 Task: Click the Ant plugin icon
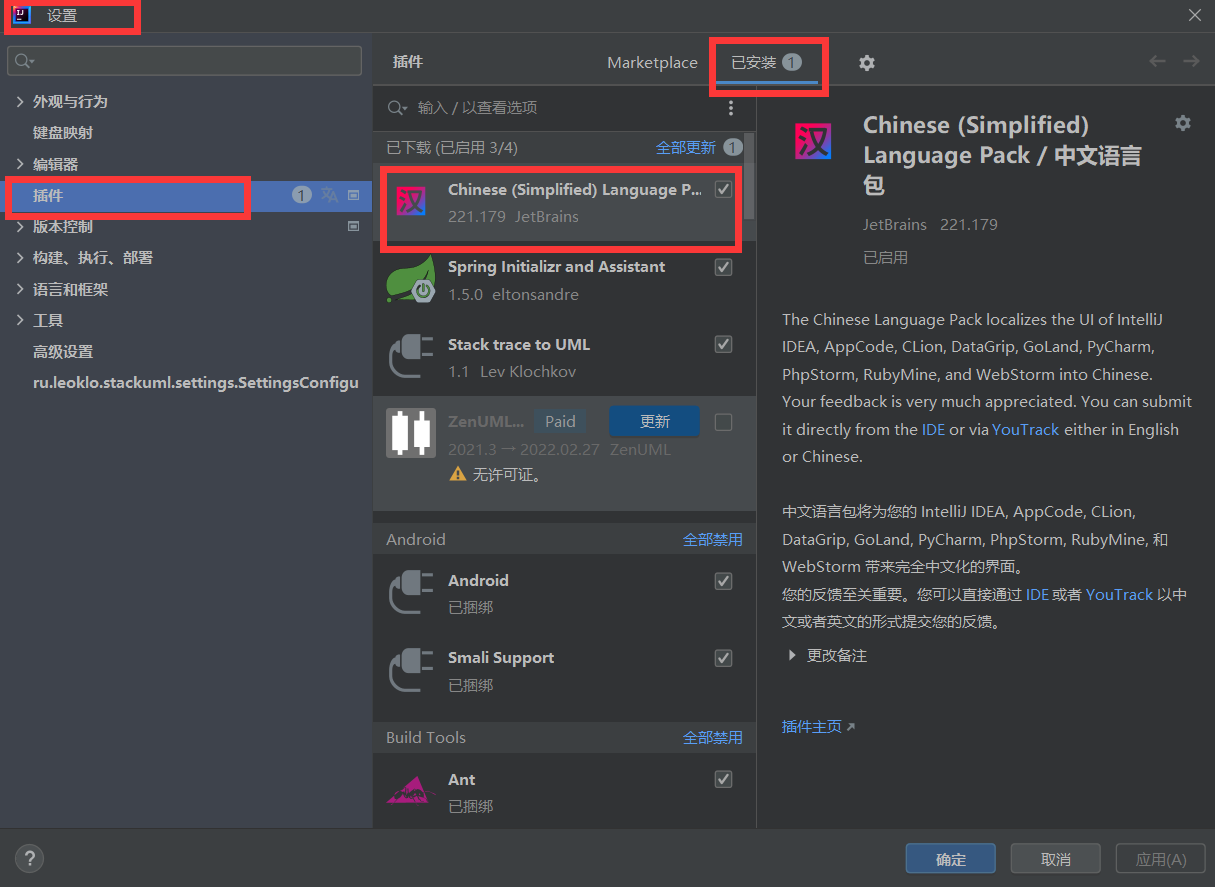click(x=410, y=792)
